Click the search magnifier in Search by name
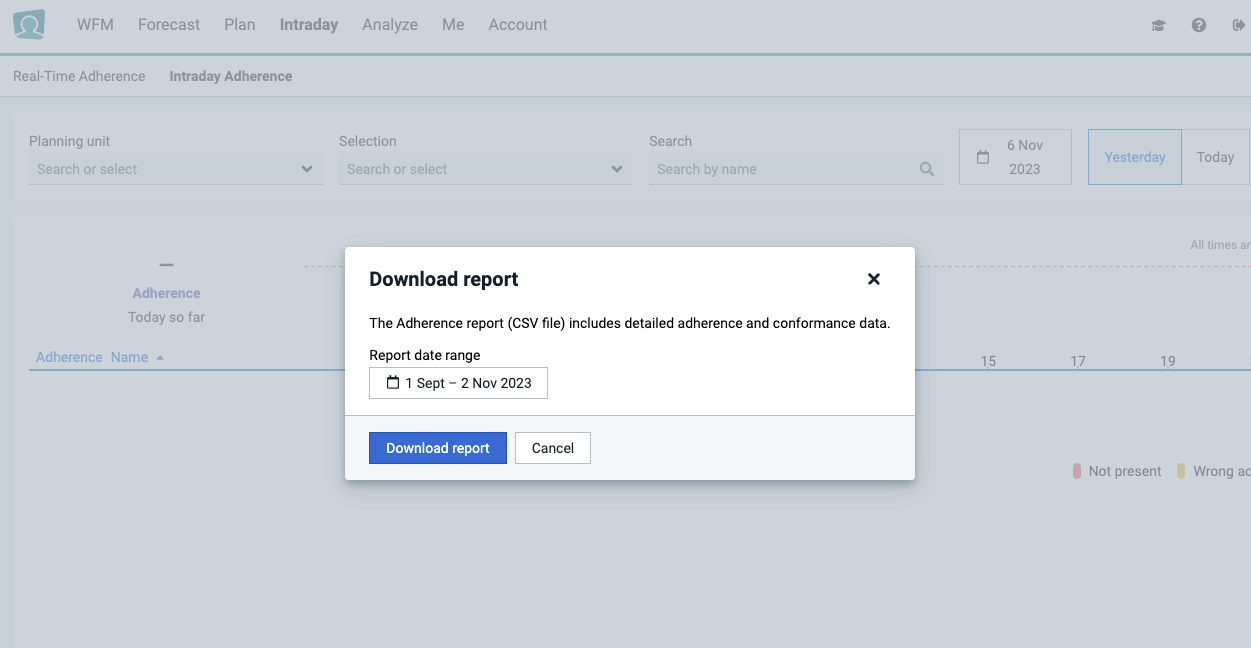Screen dimensions: 1251x648 click(x=926, y=169)
